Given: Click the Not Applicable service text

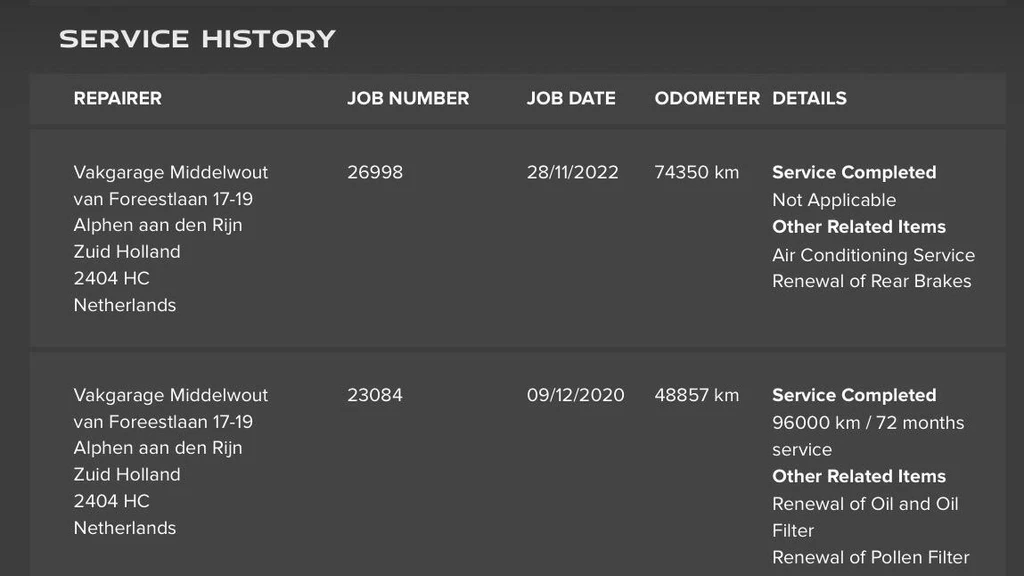Looking at the screenshot, I should (x=834, y=200).
